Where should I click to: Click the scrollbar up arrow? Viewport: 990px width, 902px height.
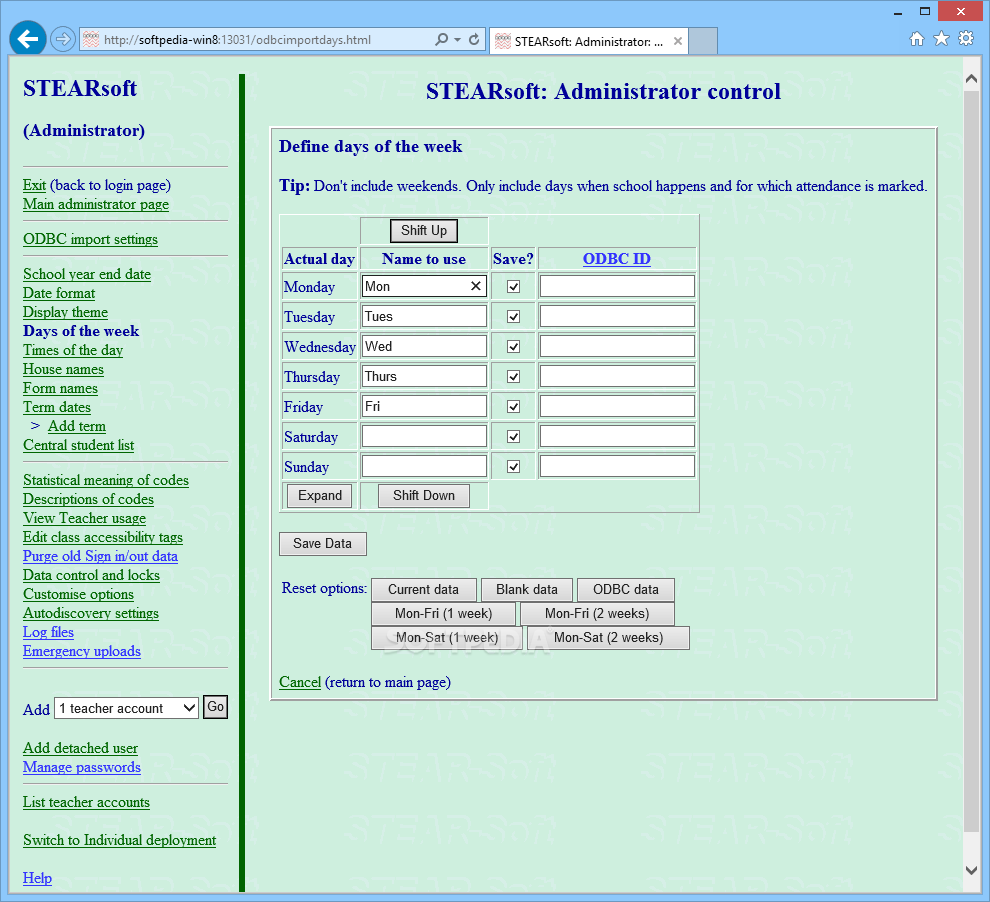972,79
